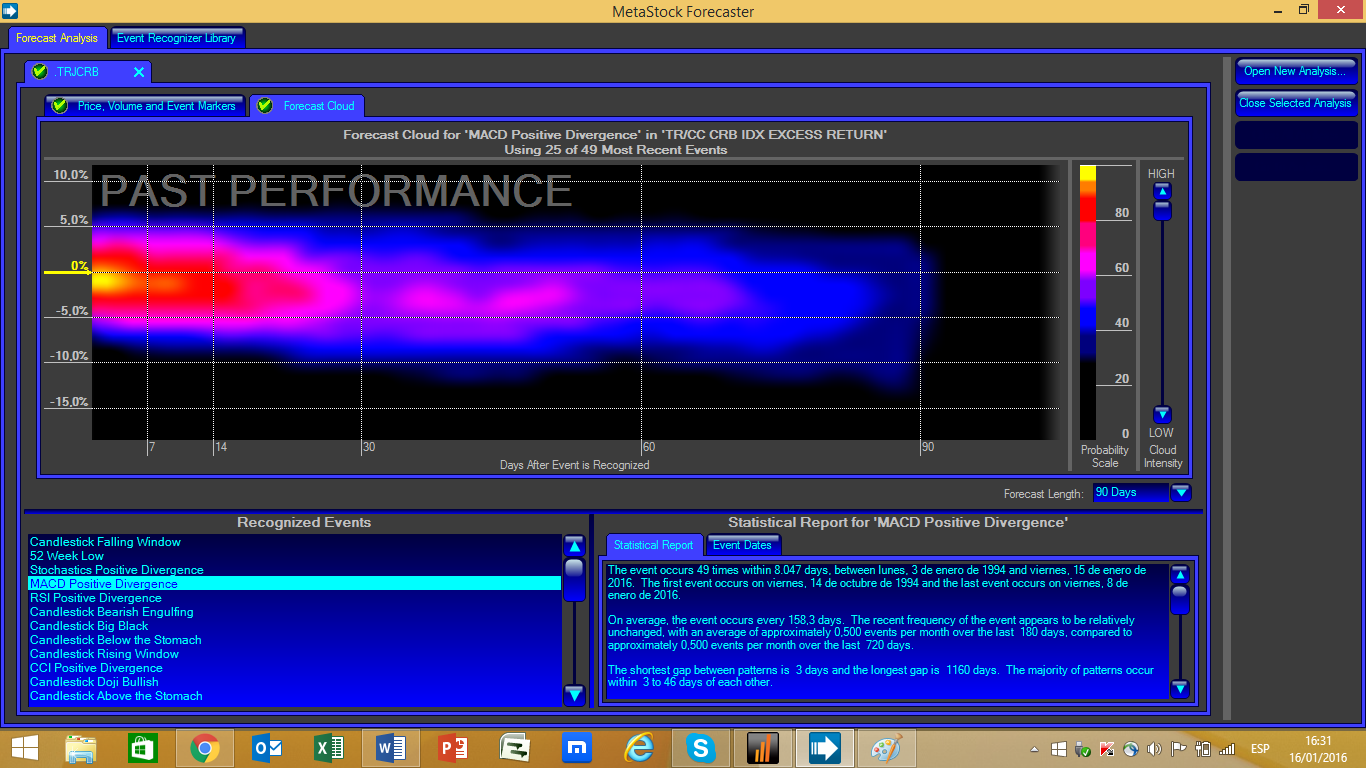1366x768 pixels.
Task: Decrease cloud intensity with the LOW arrow
Action: [x=1161, y=414]
